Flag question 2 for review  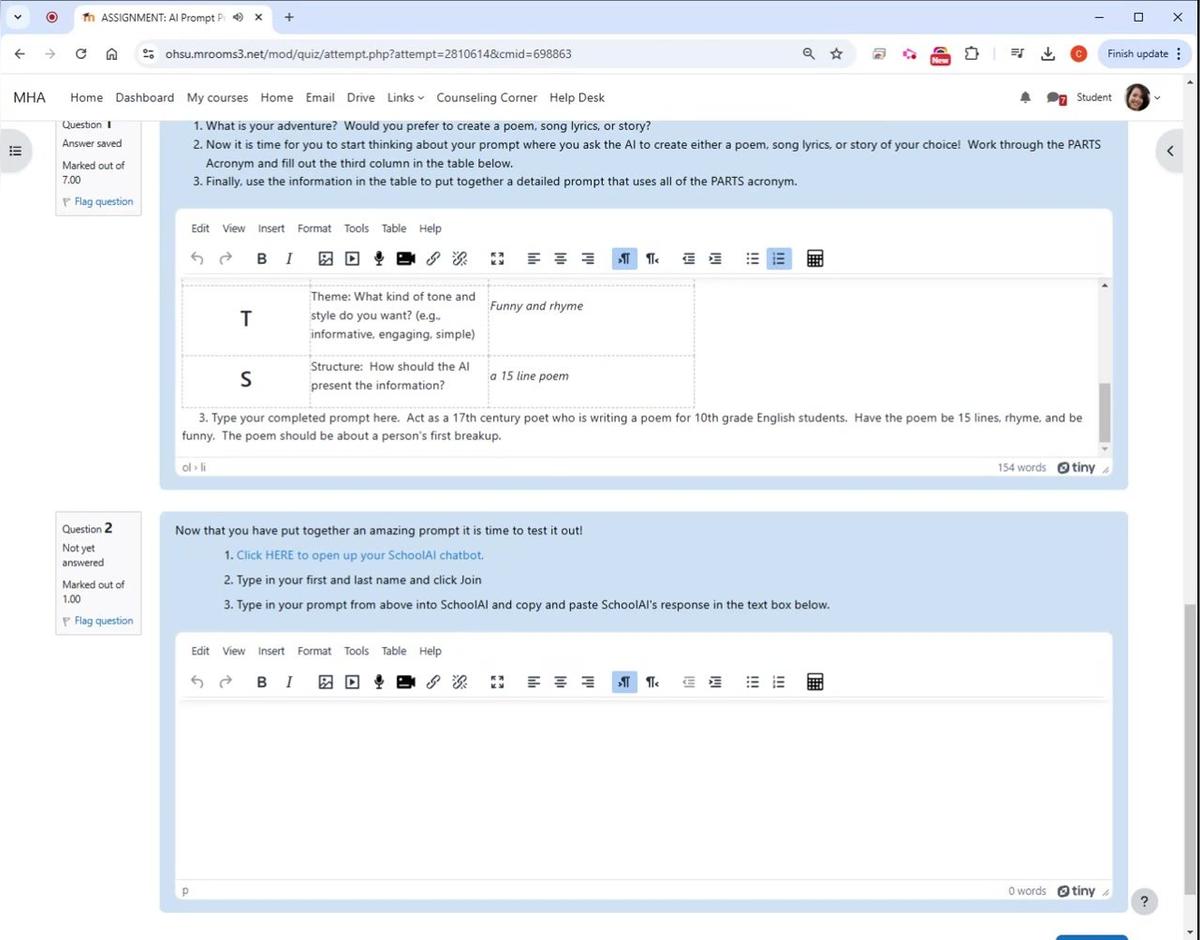point(103,621)
